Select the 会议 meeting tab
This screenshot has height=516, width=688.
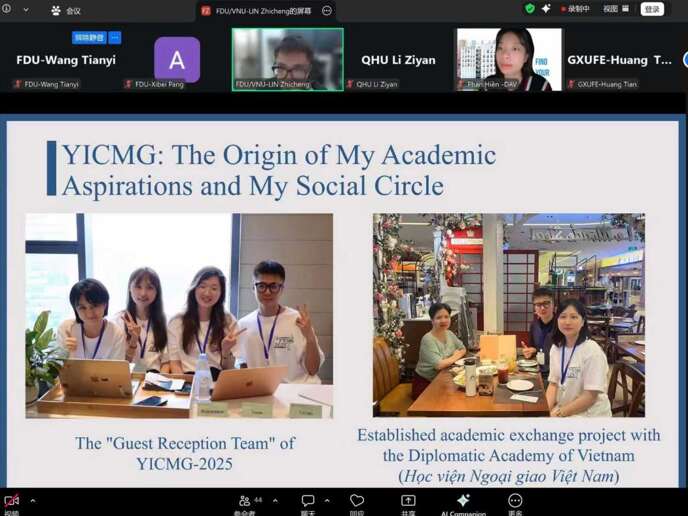(66, 11)
